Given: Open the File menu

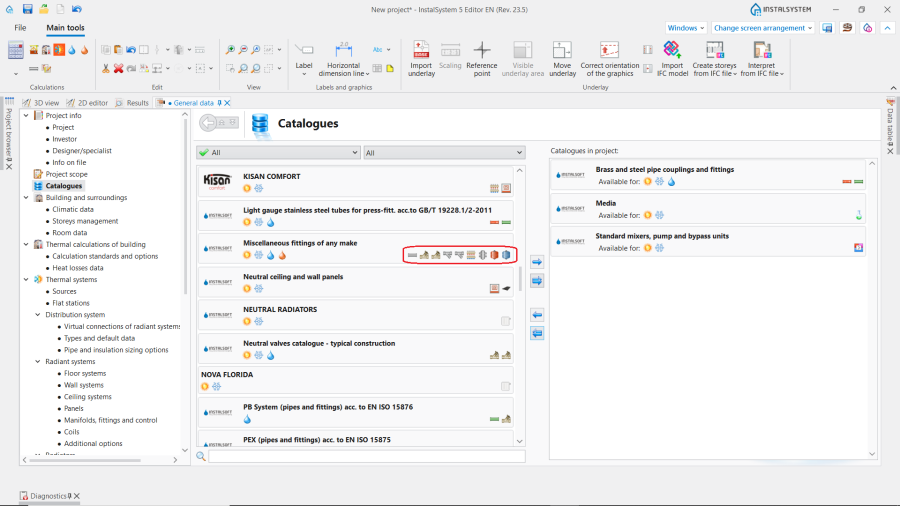Looking at the screenshot, I should [20, 28].
